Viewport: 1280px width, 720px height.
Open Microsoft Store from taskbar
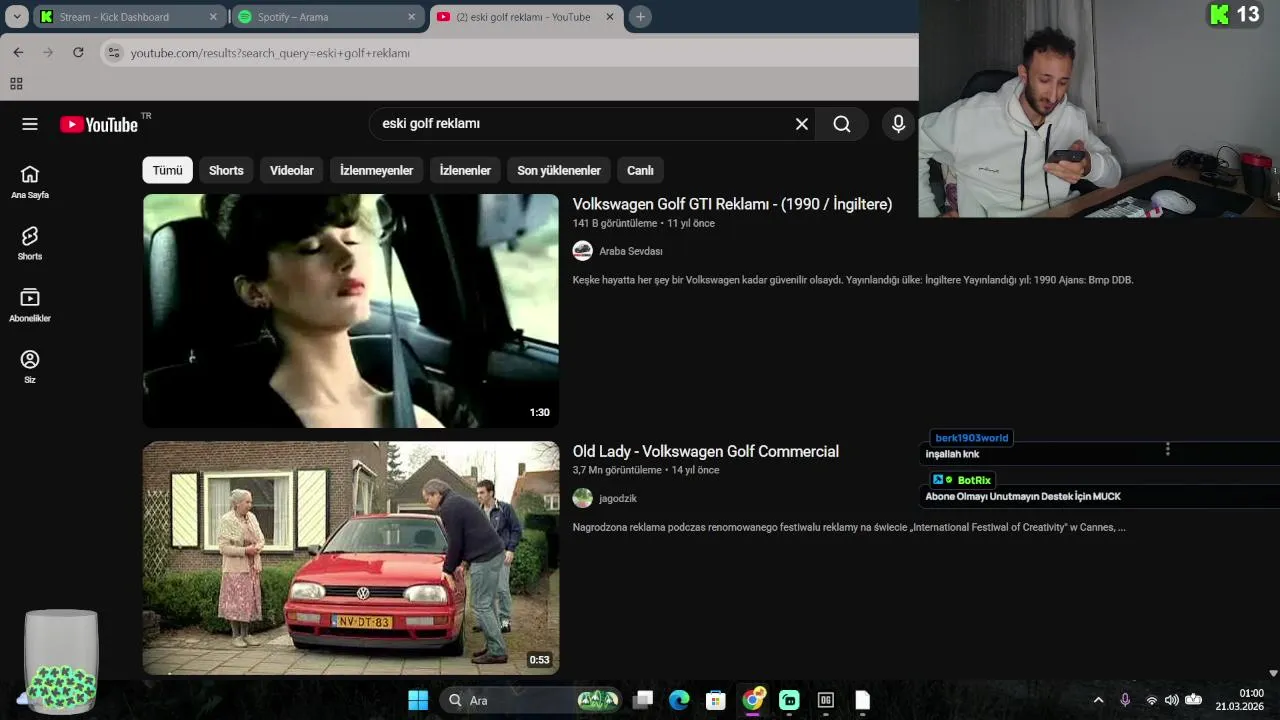pyautogui.click(x=715, y=700)
